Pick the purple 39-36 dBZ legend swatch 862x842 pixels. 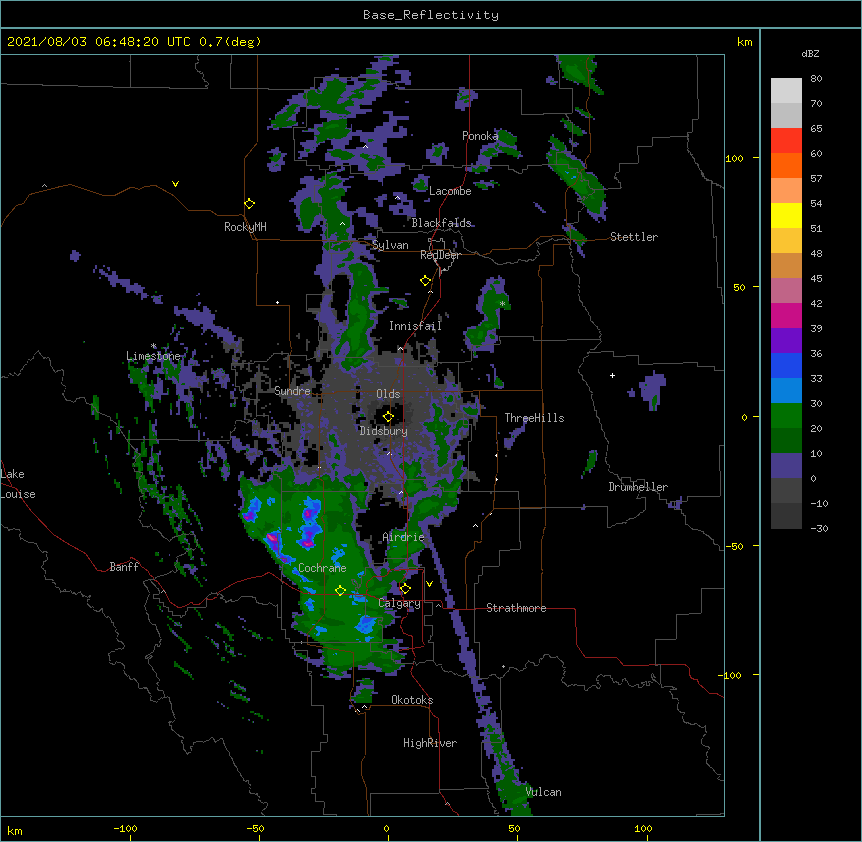pos(786,341)
